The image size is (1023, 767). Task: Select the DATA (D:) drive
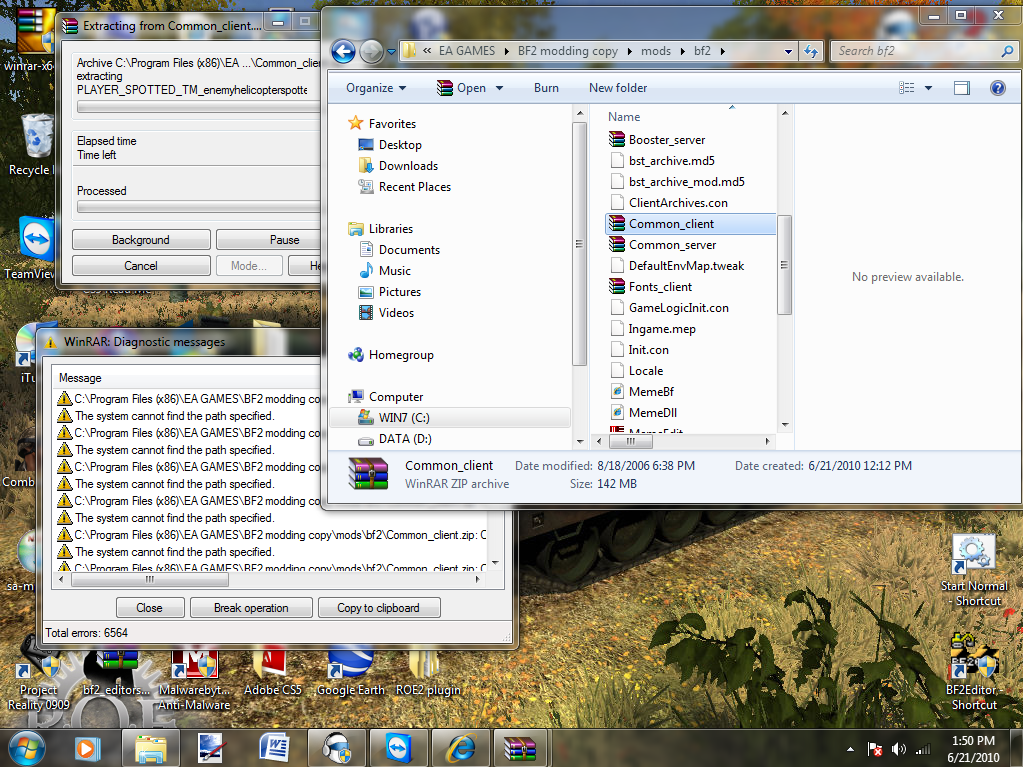pyautogui.click(x=407, y=439)
